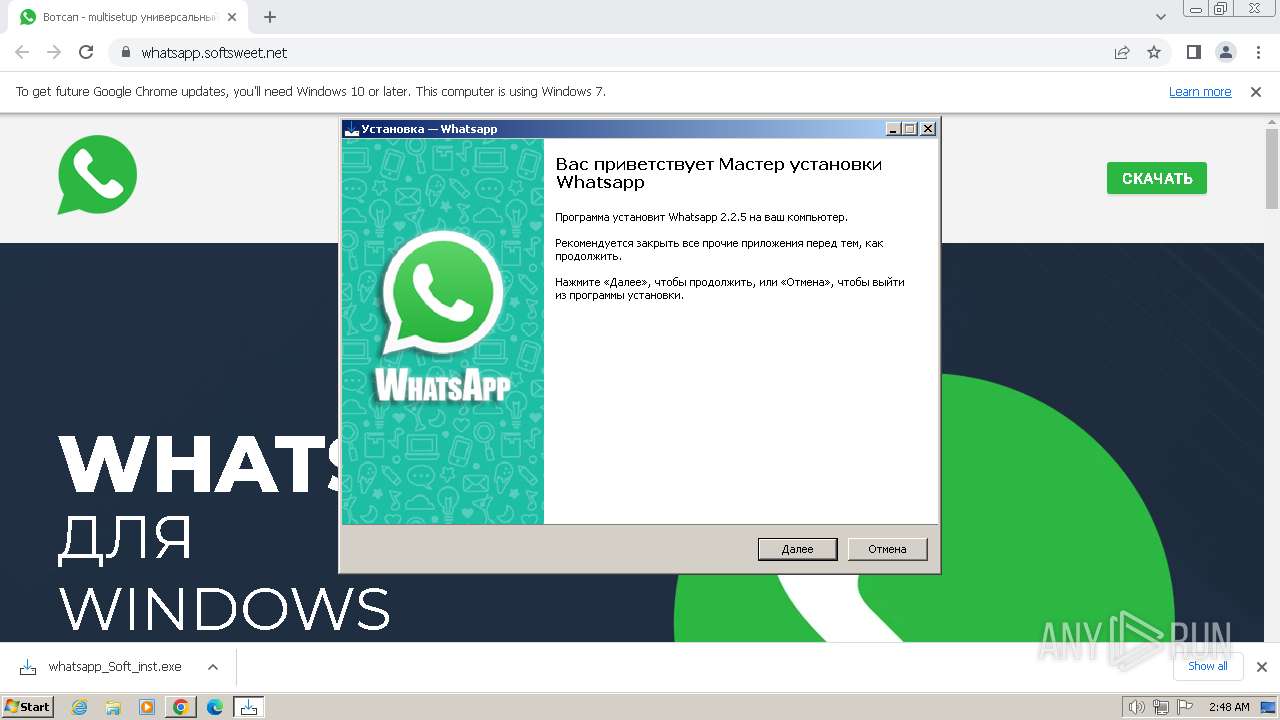Expand whatsapp_Soft_inst.exe download options arrow
Screen dimensions: 1280x720
coord(213,667)
